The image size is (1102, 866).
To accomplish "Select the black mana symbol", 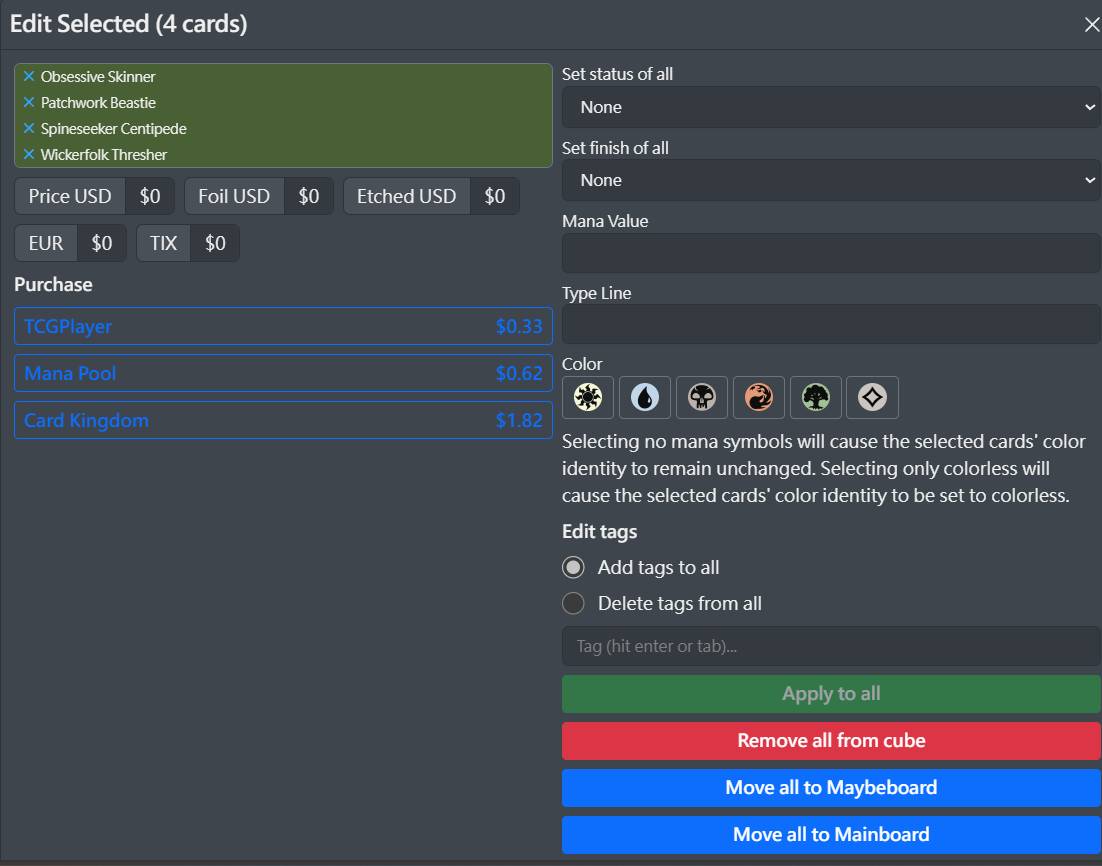I will tap(702, 398).
